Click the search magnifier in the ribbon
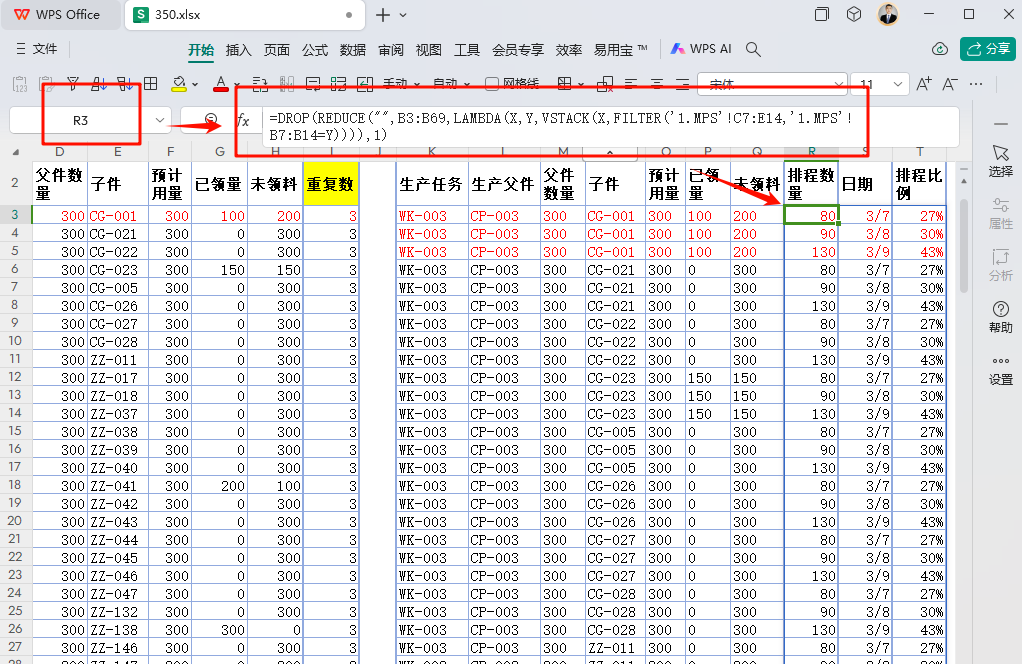This screenshot has height=664, width=1022. tap(753, 49)
